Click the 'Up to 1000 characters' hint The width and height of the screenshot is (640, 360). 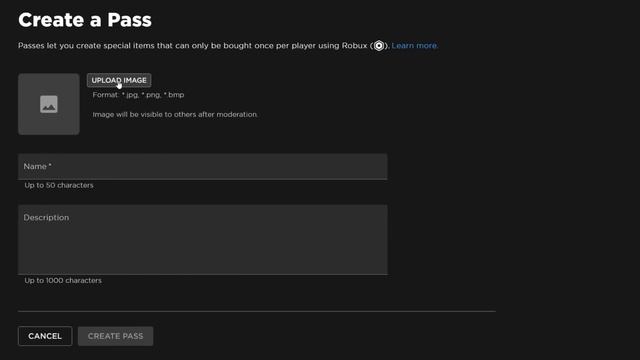click(63, 280)
